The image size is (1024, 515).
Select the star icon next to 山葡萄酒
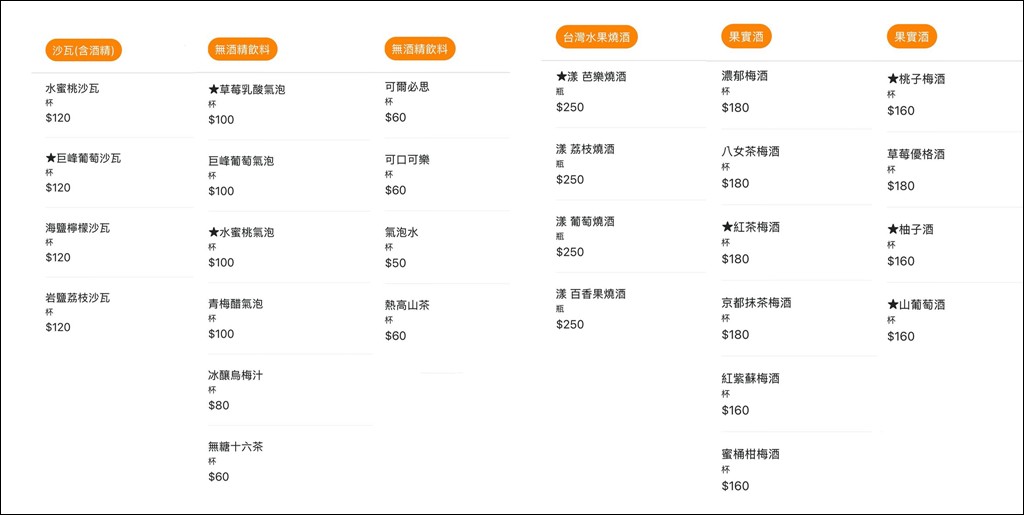coord(893,305)
